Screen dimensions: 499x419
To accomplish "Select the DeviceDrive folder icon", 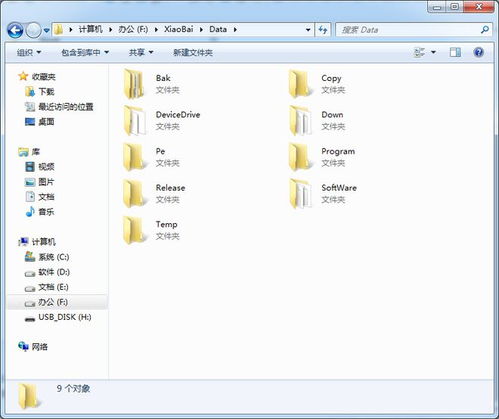I will tap(135, 120).
